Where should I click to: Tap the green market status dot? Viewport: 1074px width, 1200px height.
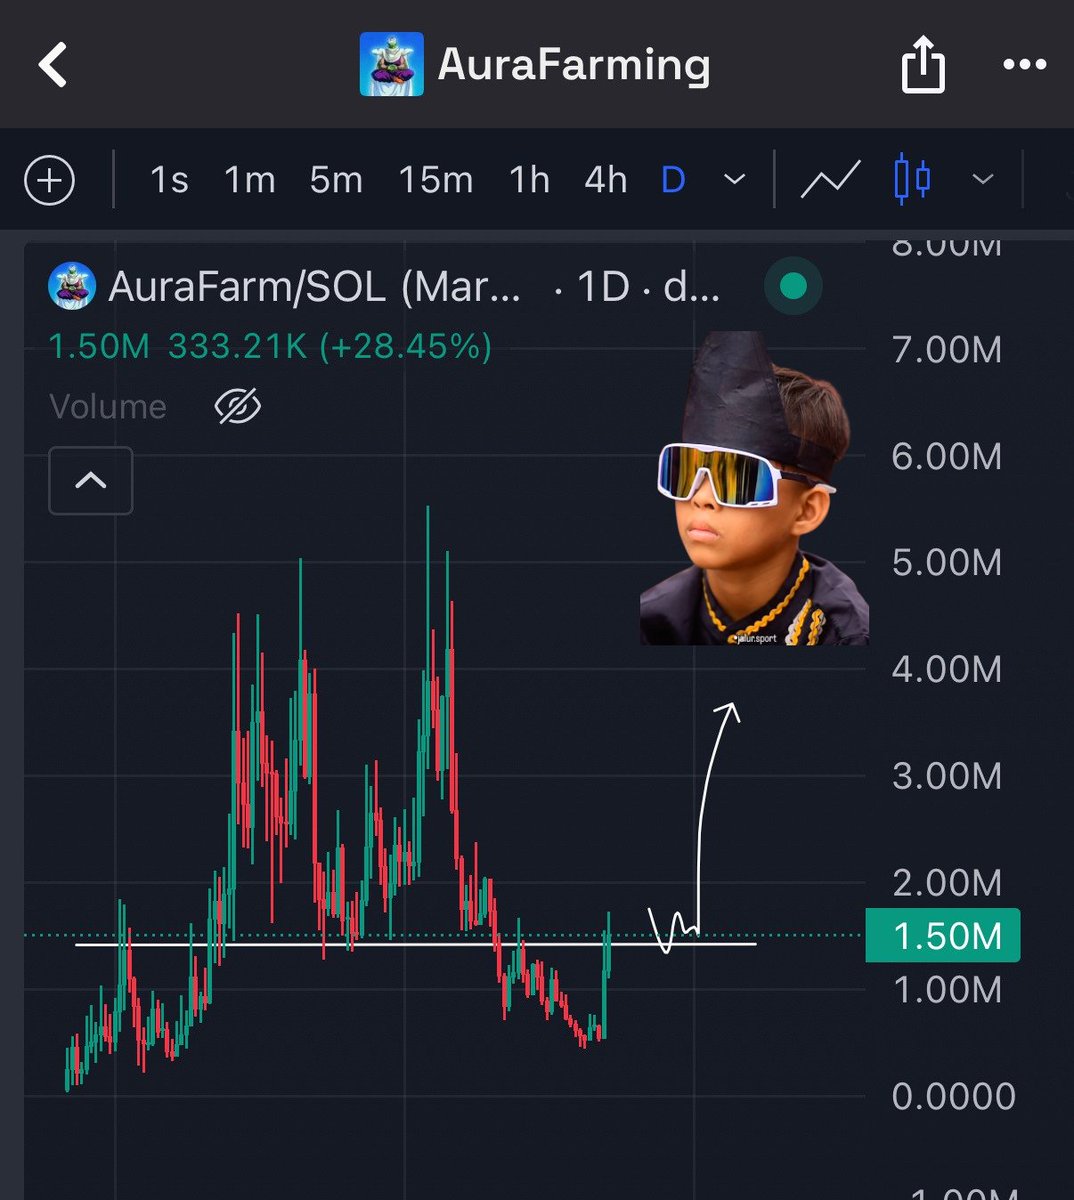click(793, 287)
